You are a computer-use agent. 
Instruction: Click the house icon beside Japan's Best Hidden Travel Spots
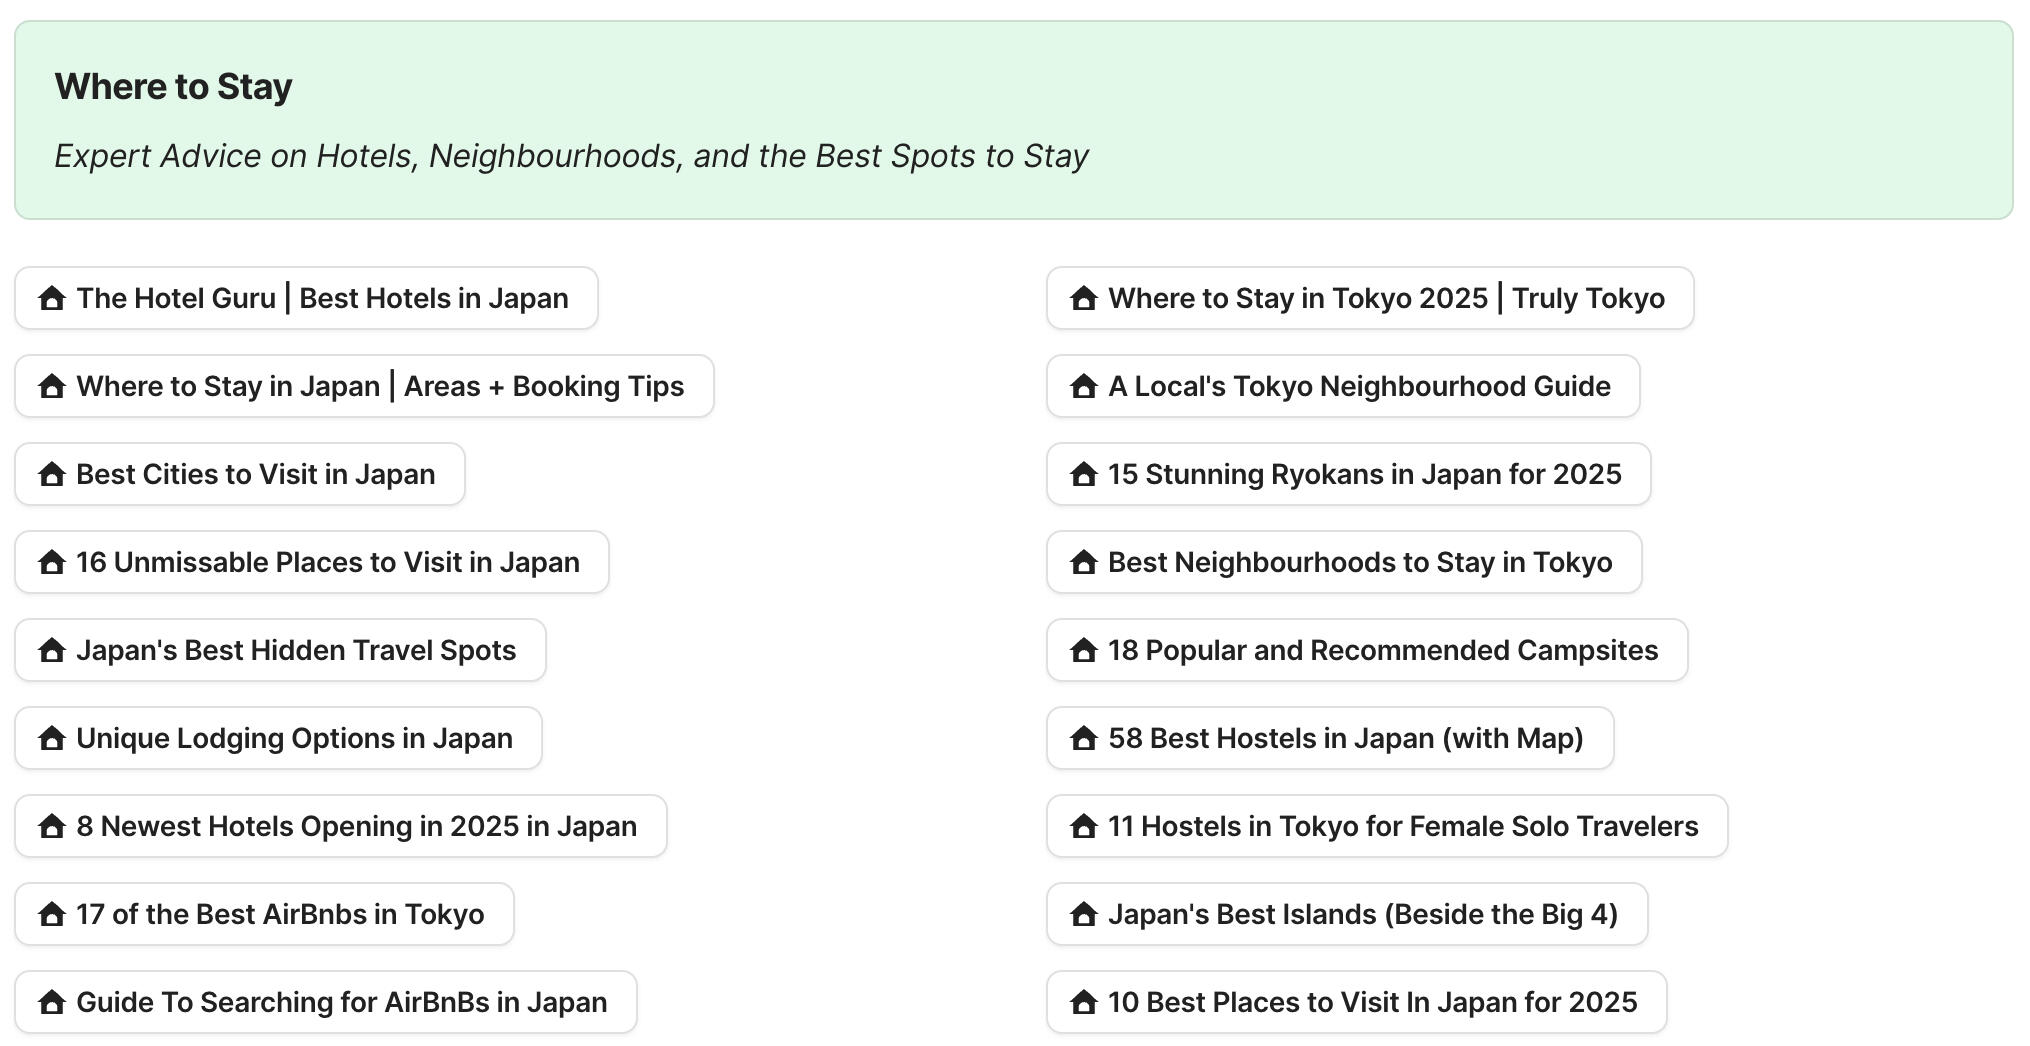52,650
